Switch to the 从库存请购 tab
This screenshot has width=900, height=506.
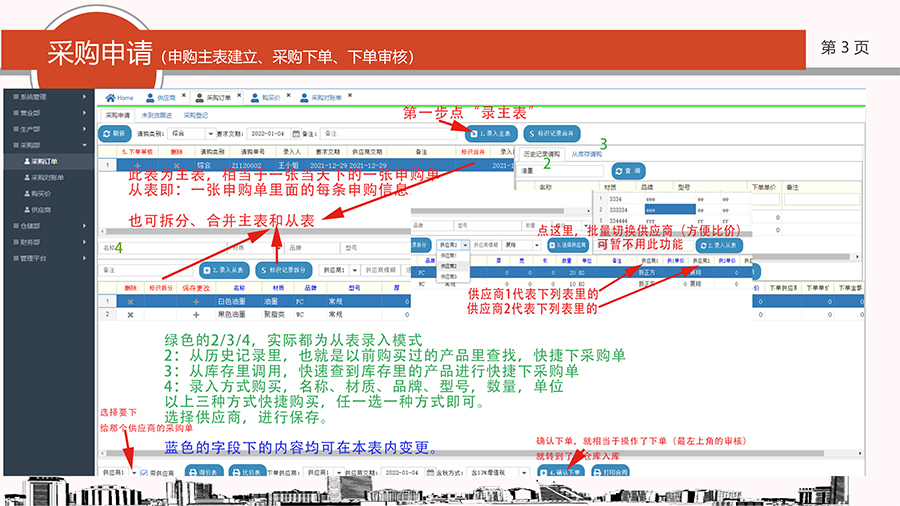click(587, 154)
